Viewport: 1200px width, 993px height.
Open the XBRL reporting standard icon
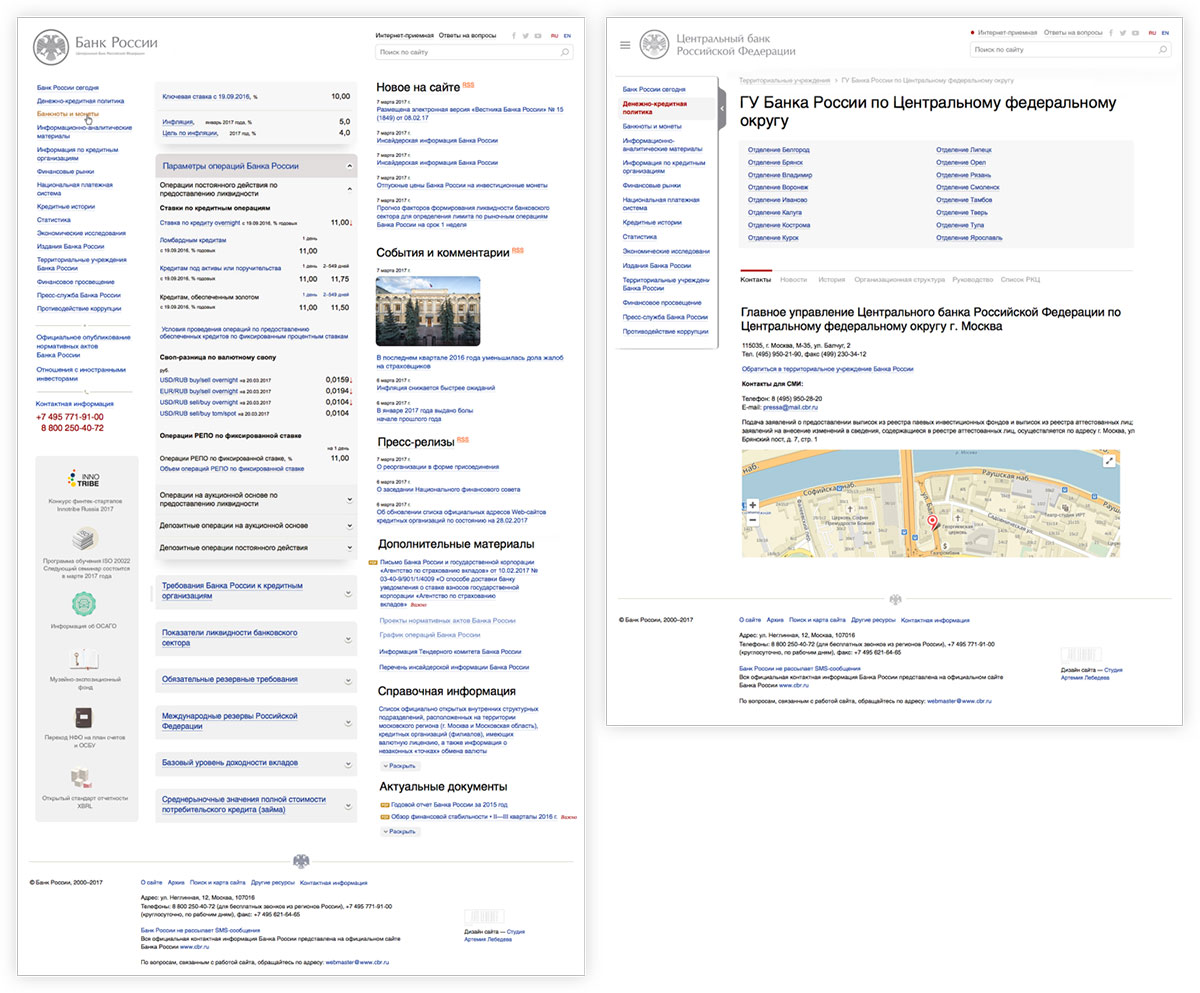click(x=85, y=777)
